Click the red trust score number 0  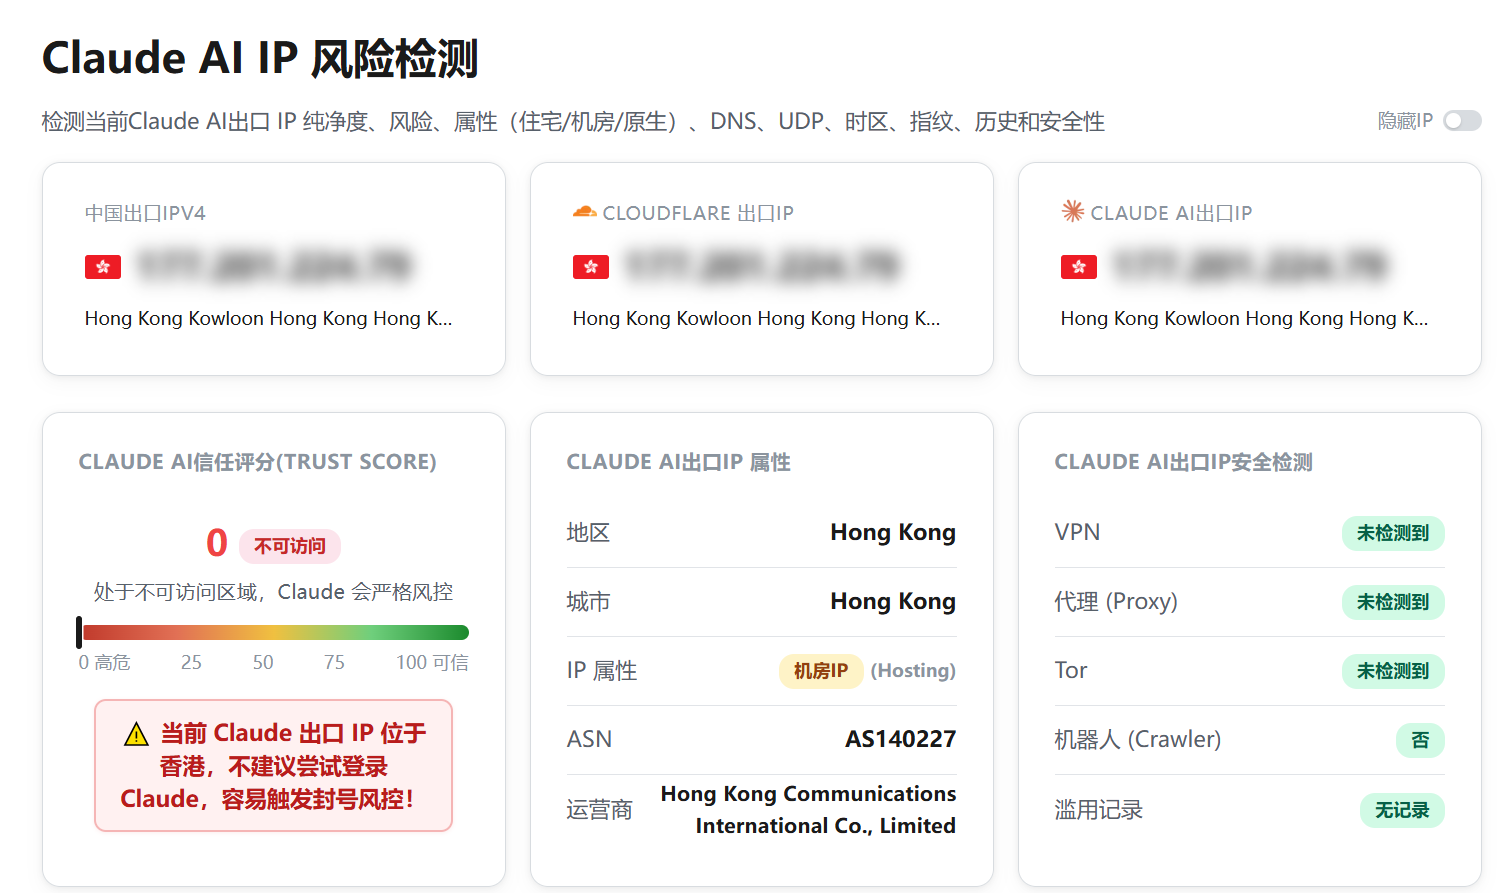[x=217, y=543]
